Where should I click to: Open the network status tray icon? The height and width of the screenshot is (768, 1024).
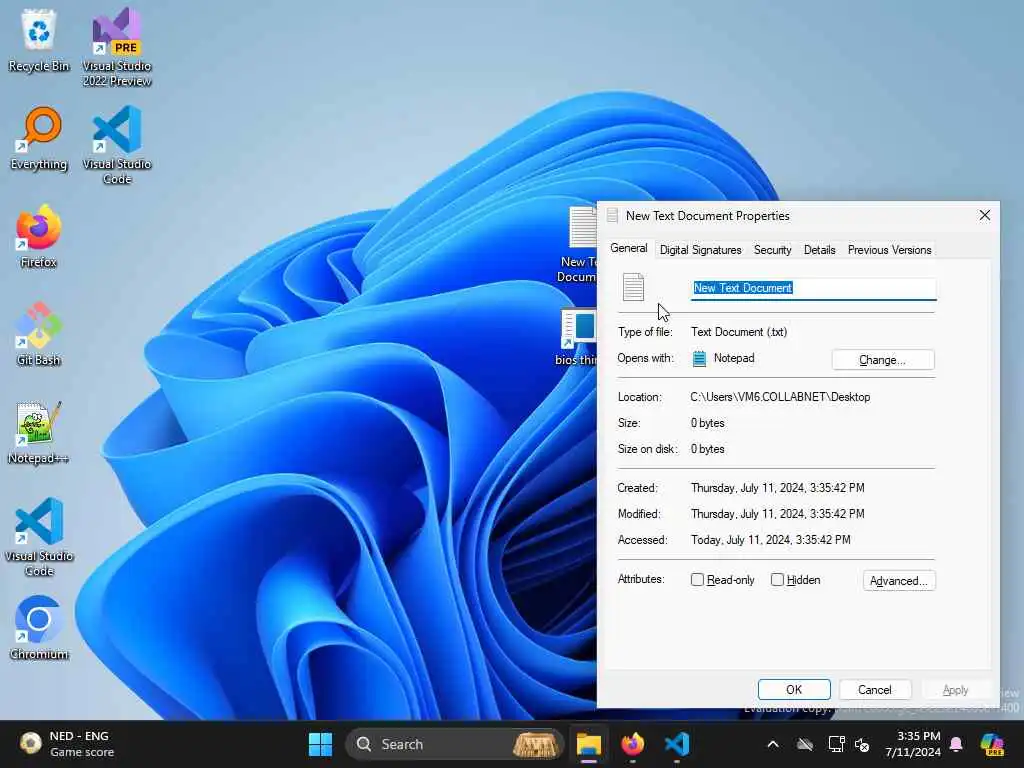pyautogui.click(x=836, y=744)
